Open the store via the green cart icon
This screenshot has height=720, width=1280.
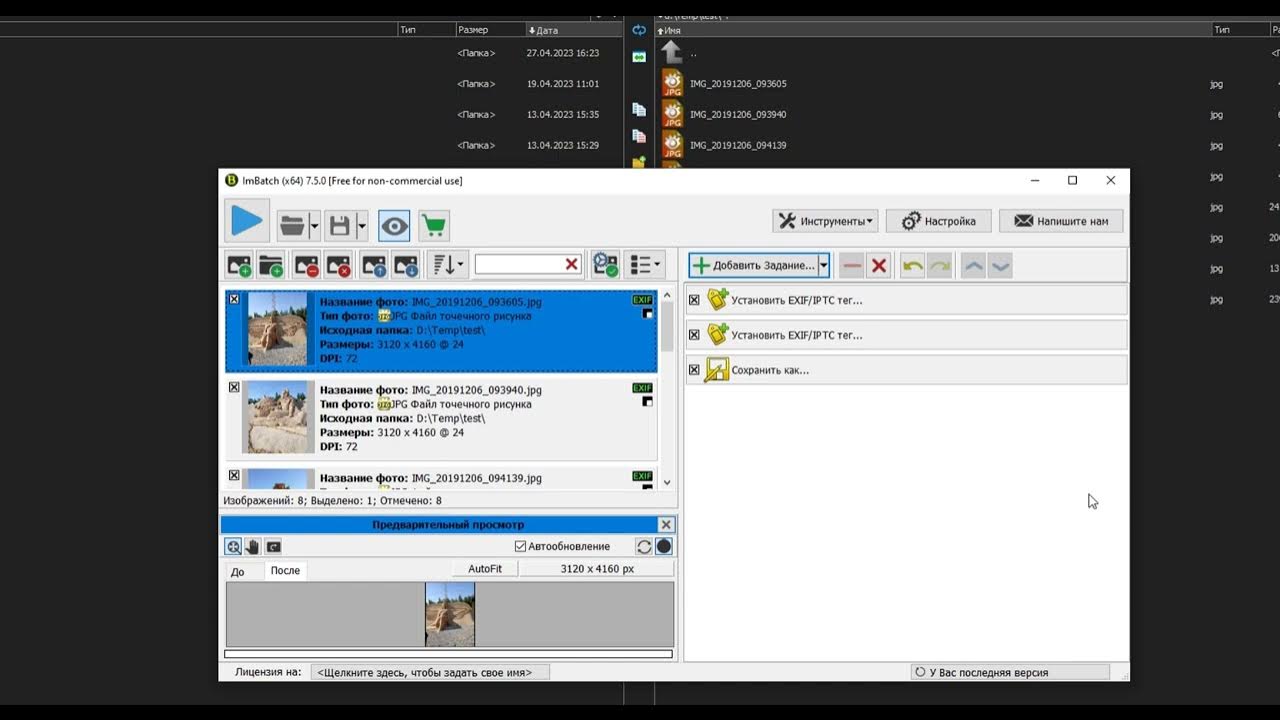point(434,226)
